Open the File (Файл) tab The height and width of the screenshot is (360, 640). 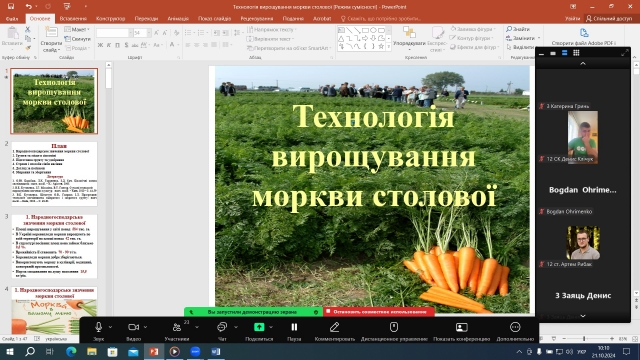coord(12,18)
